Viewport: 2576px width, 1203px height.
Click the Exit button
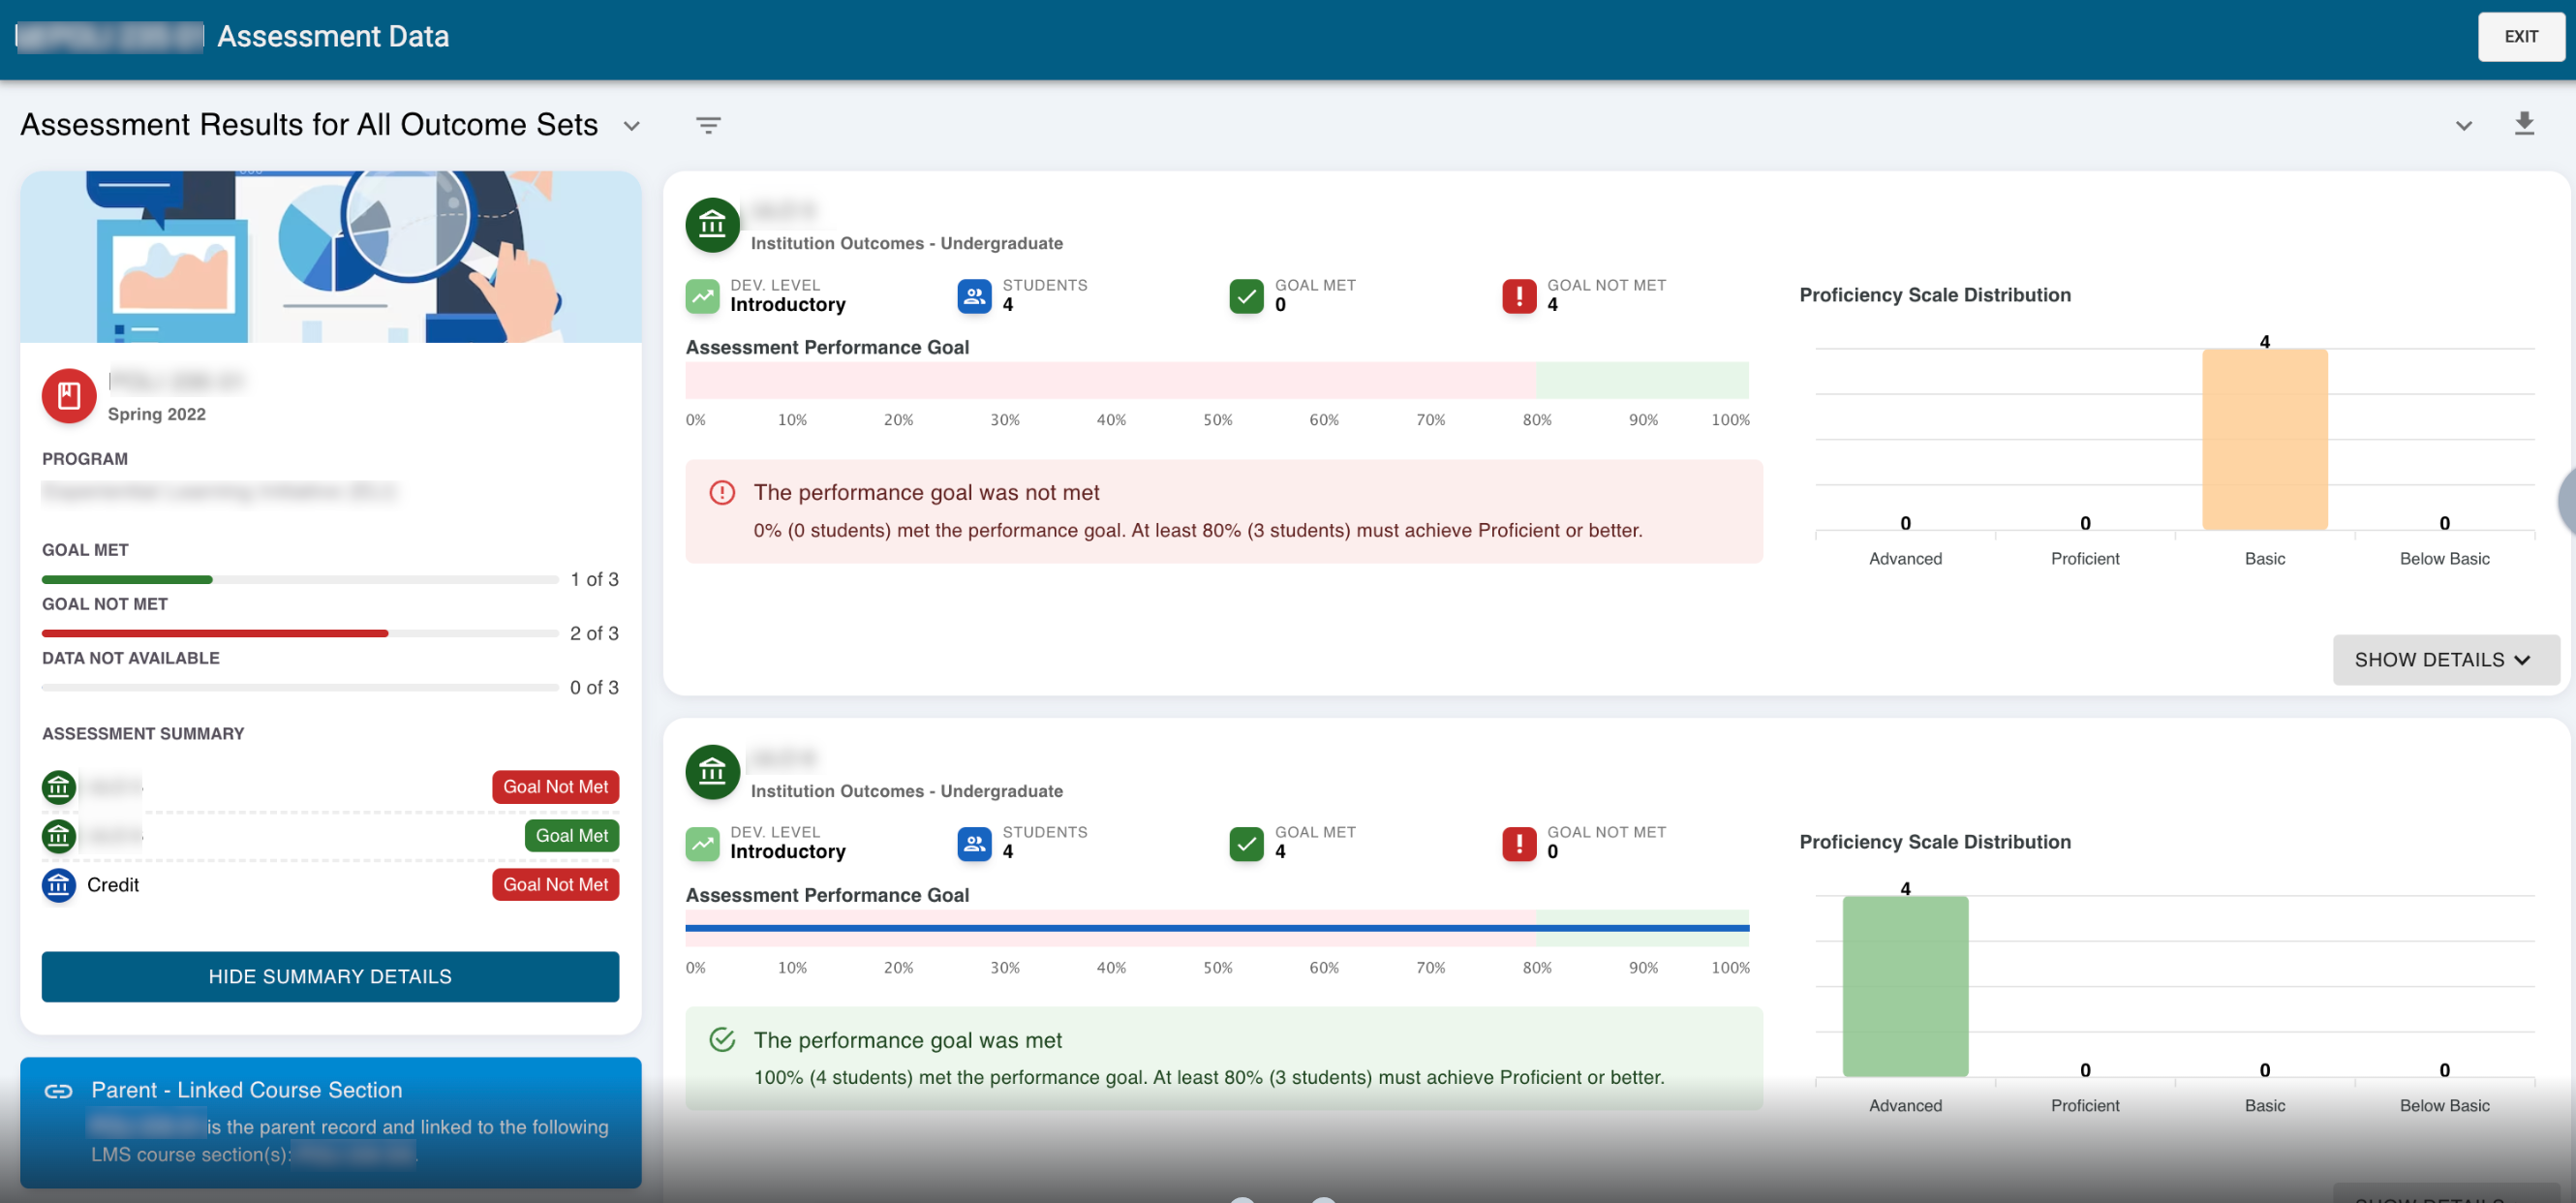pyautogui.click(x=2520, y=37)
